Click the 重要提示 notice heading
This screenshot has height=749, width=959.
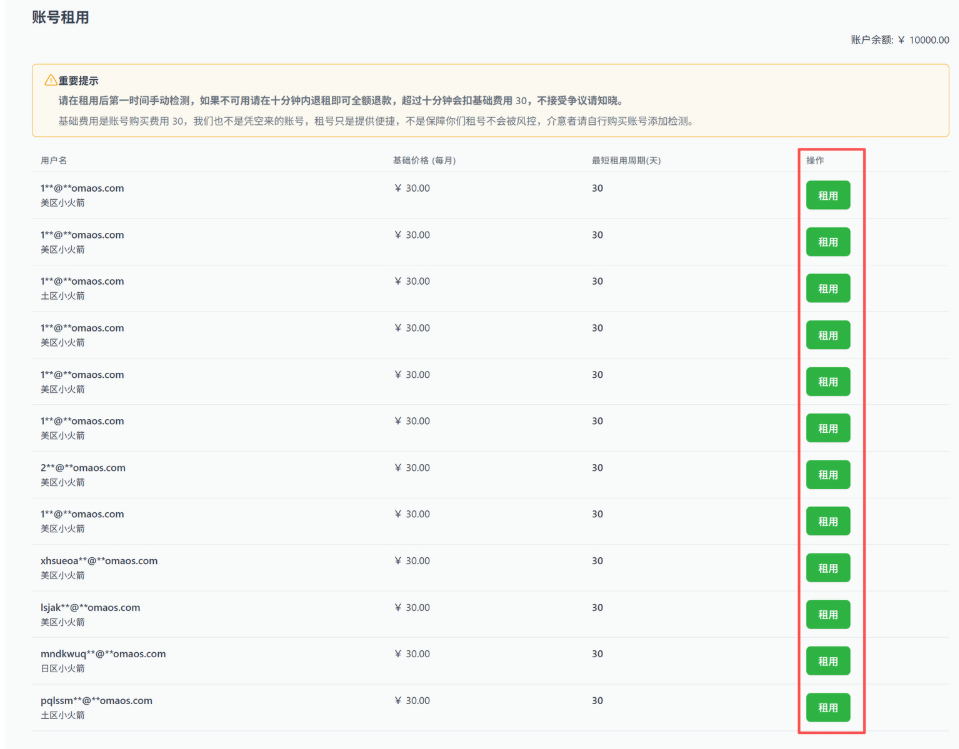(78, 81)
